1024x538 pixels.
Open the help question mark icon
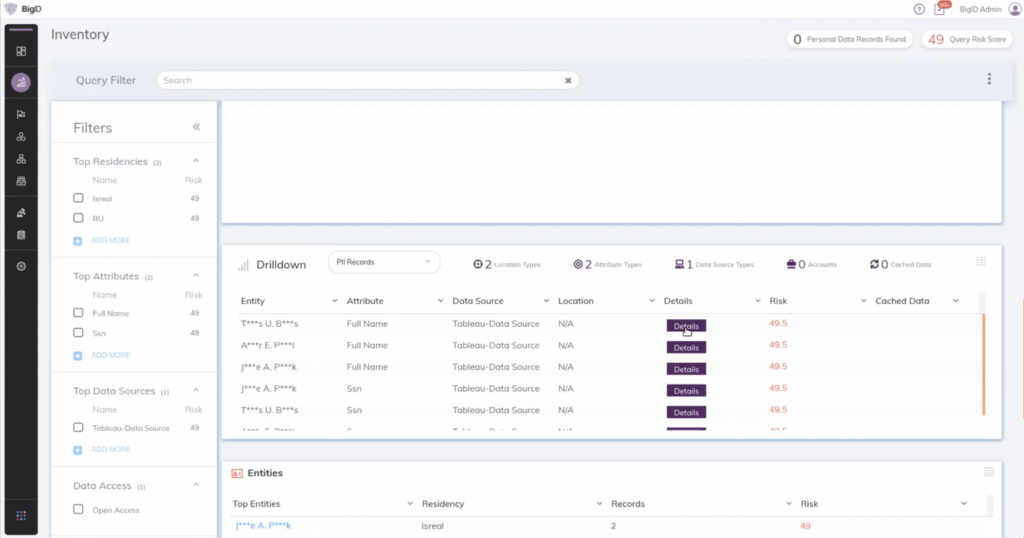(x=919, y=9)
